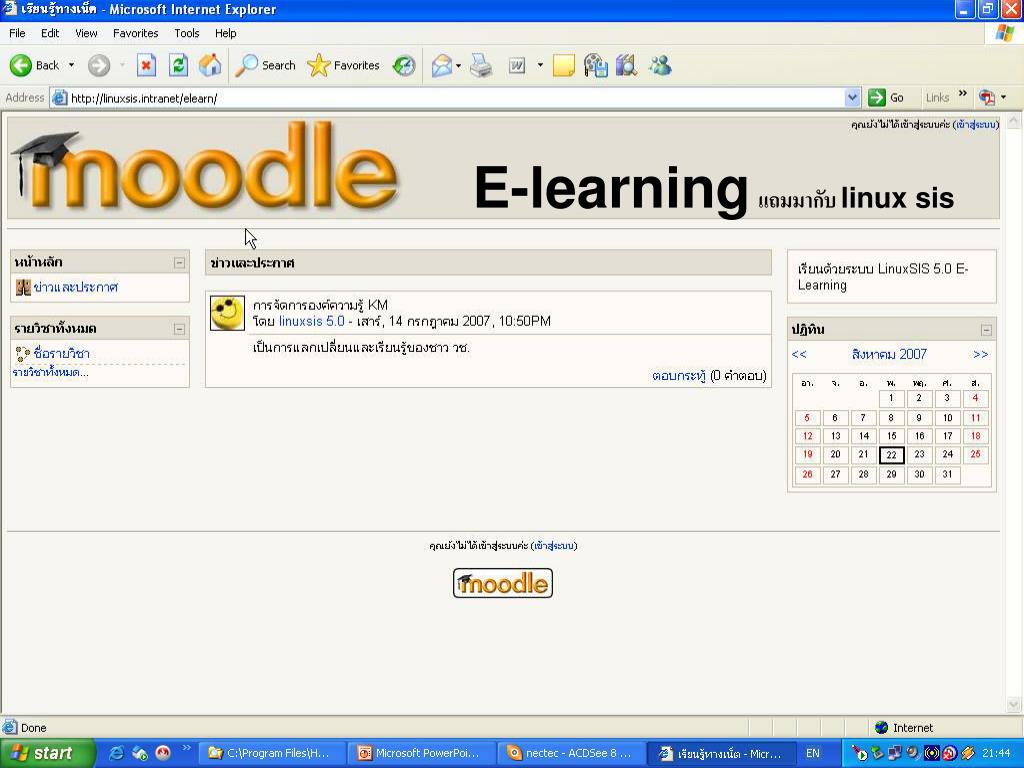Click the vertical scrollbar down arrow
The width and height of the screenshot is (1024, 768).
[1014, 704]
